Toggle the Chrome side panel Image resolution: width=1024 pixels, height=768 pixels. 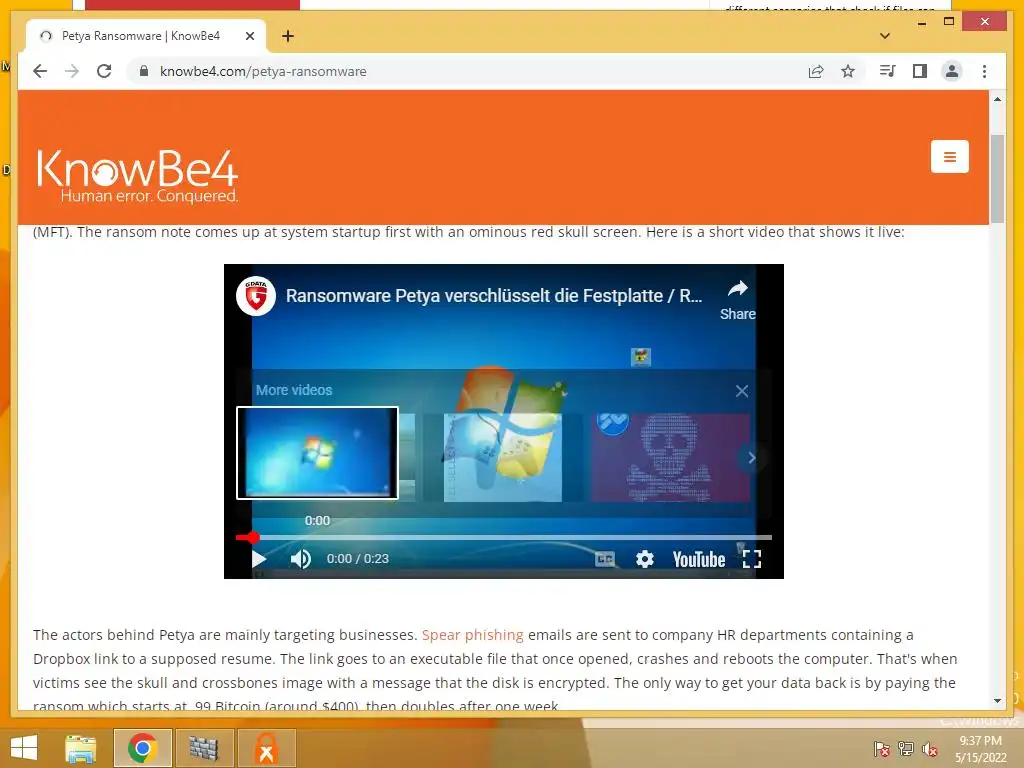coord(920,71)
